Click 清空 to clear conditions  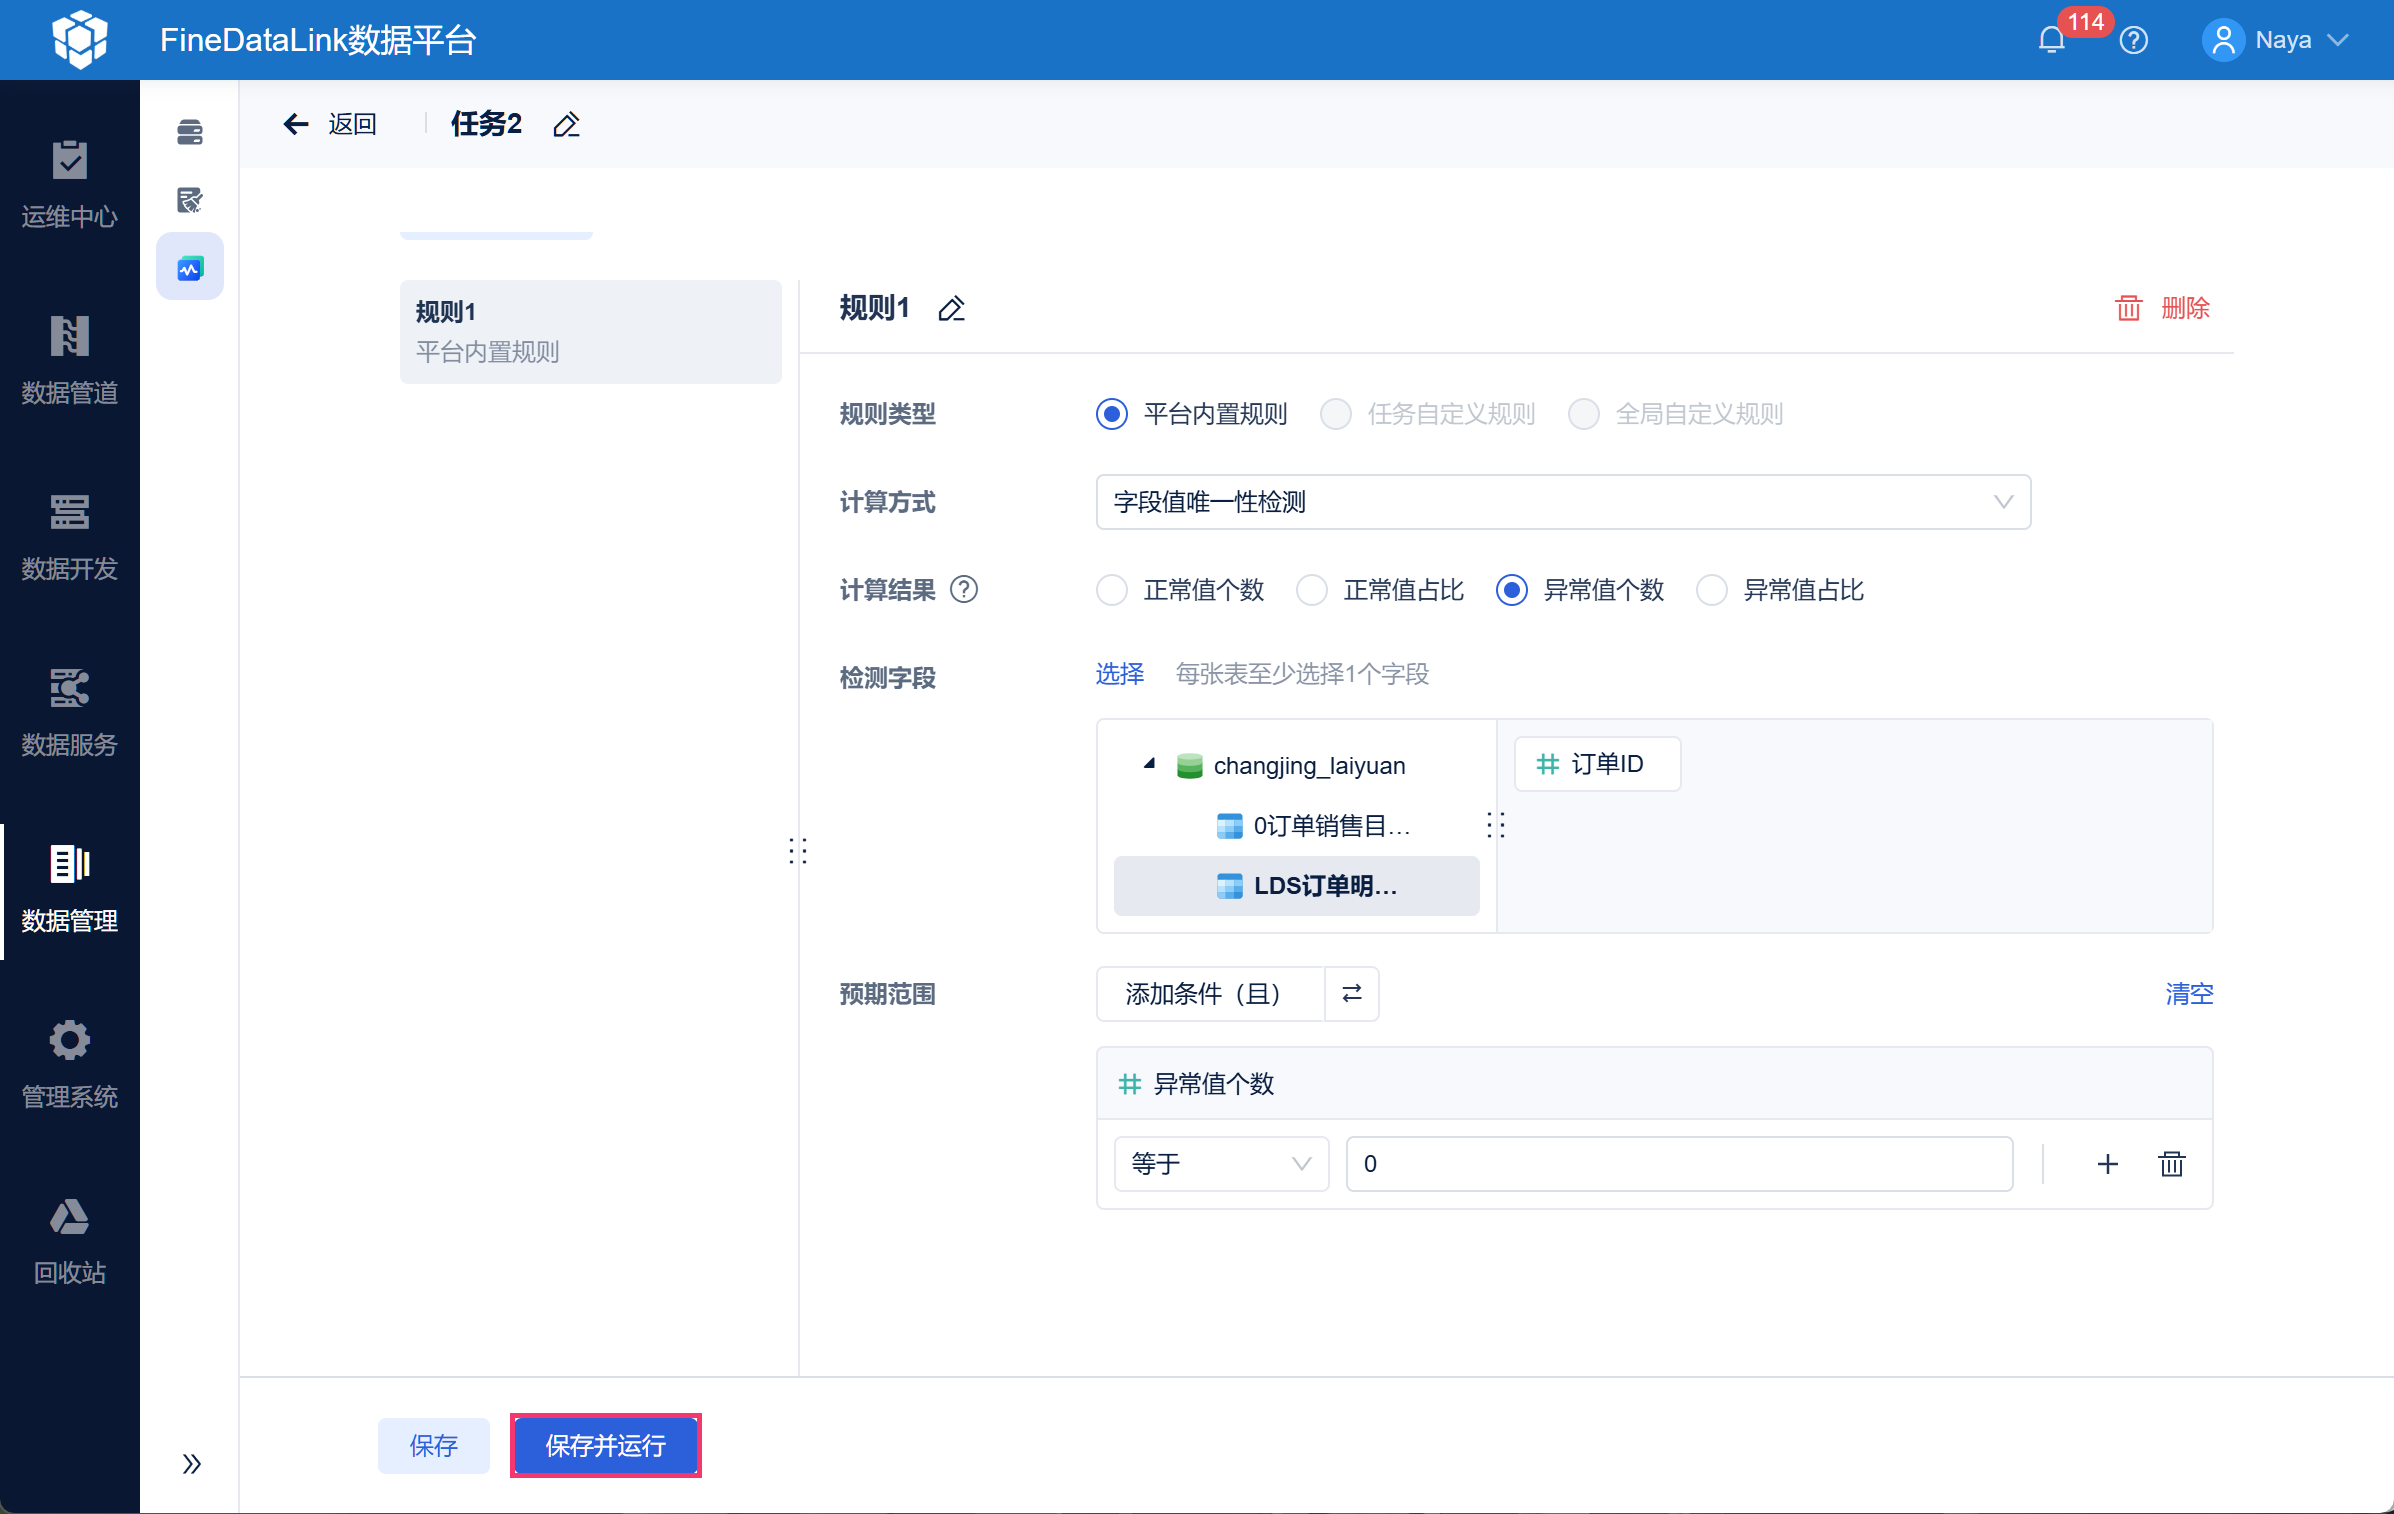tap(2189, 994)
